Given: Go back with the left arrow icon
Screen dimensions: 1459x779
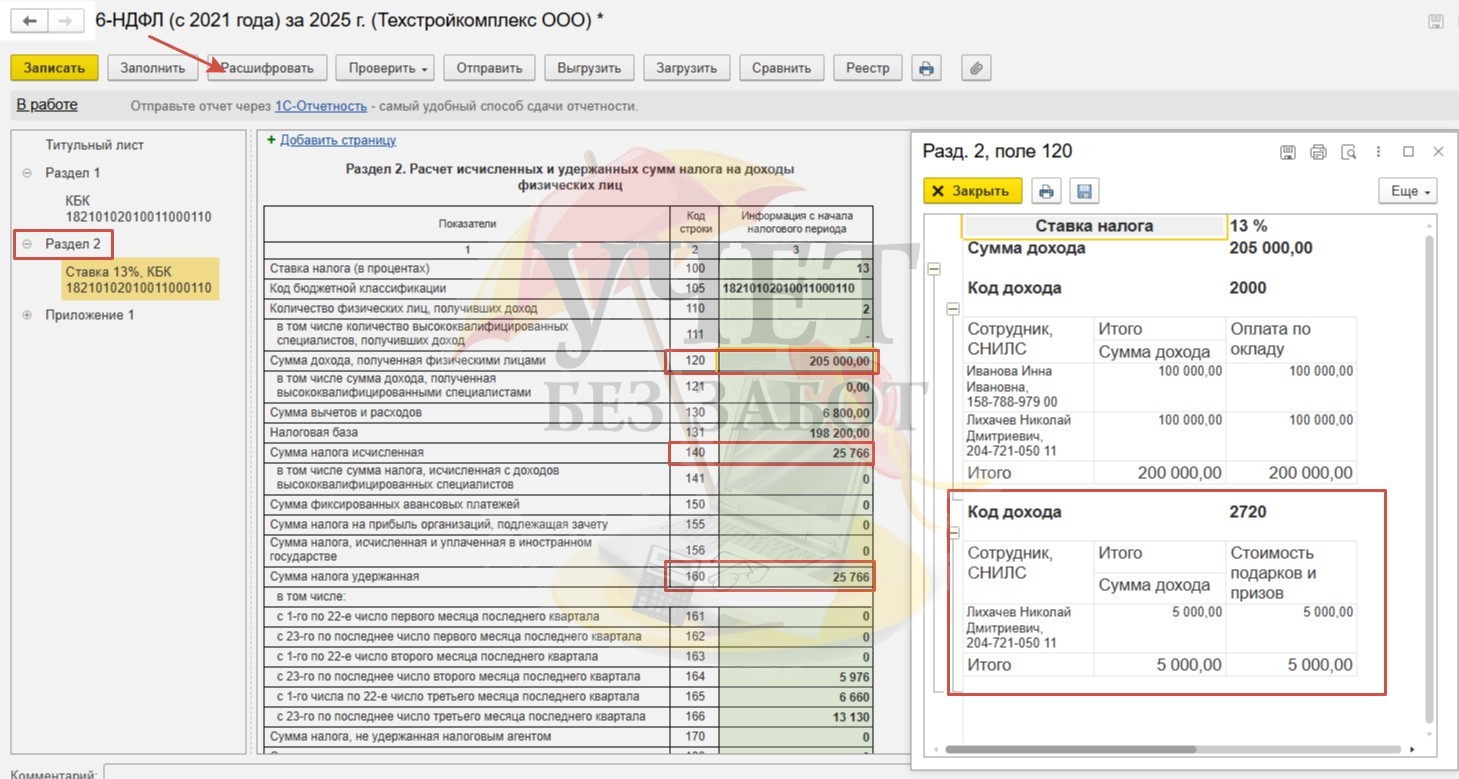Looking at the screenshot, I should click(29, 21).
